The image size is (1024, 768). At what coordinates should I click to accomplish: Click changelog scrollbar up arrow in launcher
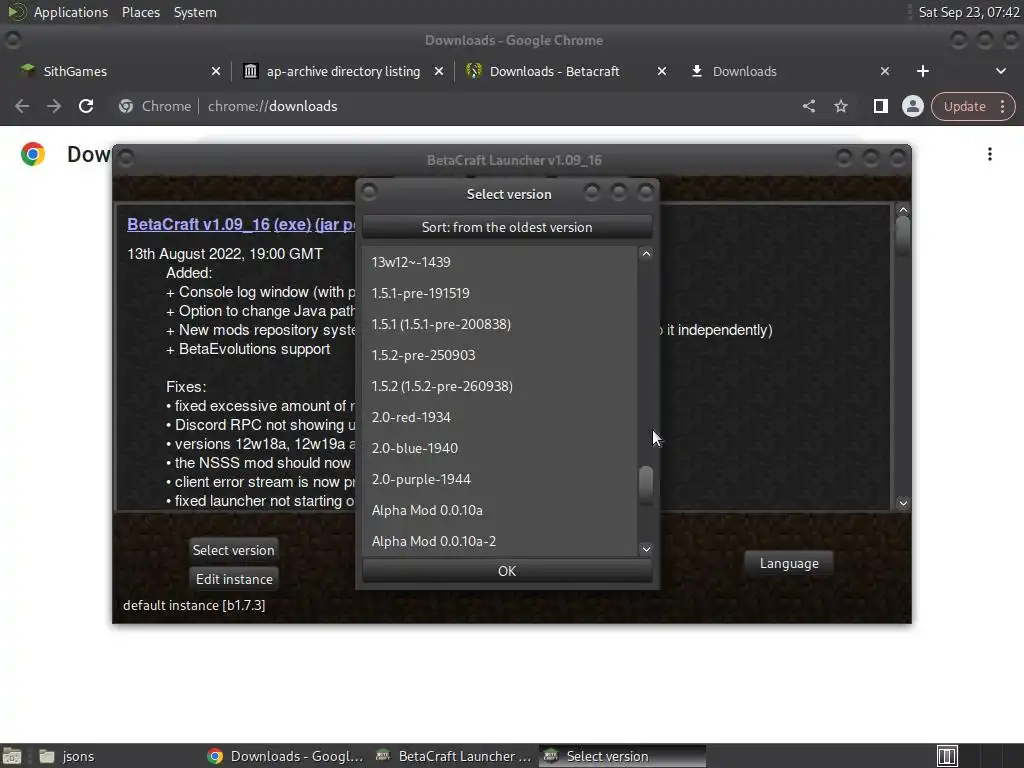pos(903,210)
